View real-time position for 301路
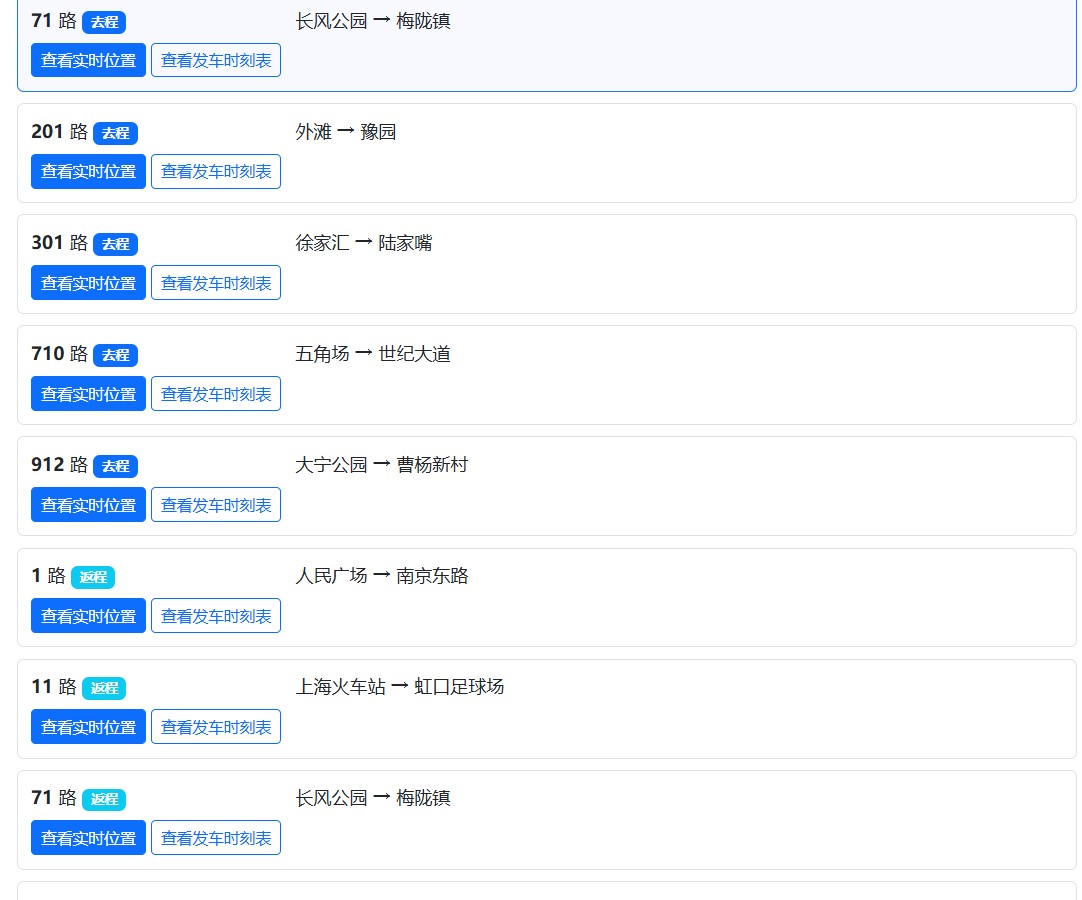The image size is (1082, 900). pyautogui.click(x=88, y=282)
